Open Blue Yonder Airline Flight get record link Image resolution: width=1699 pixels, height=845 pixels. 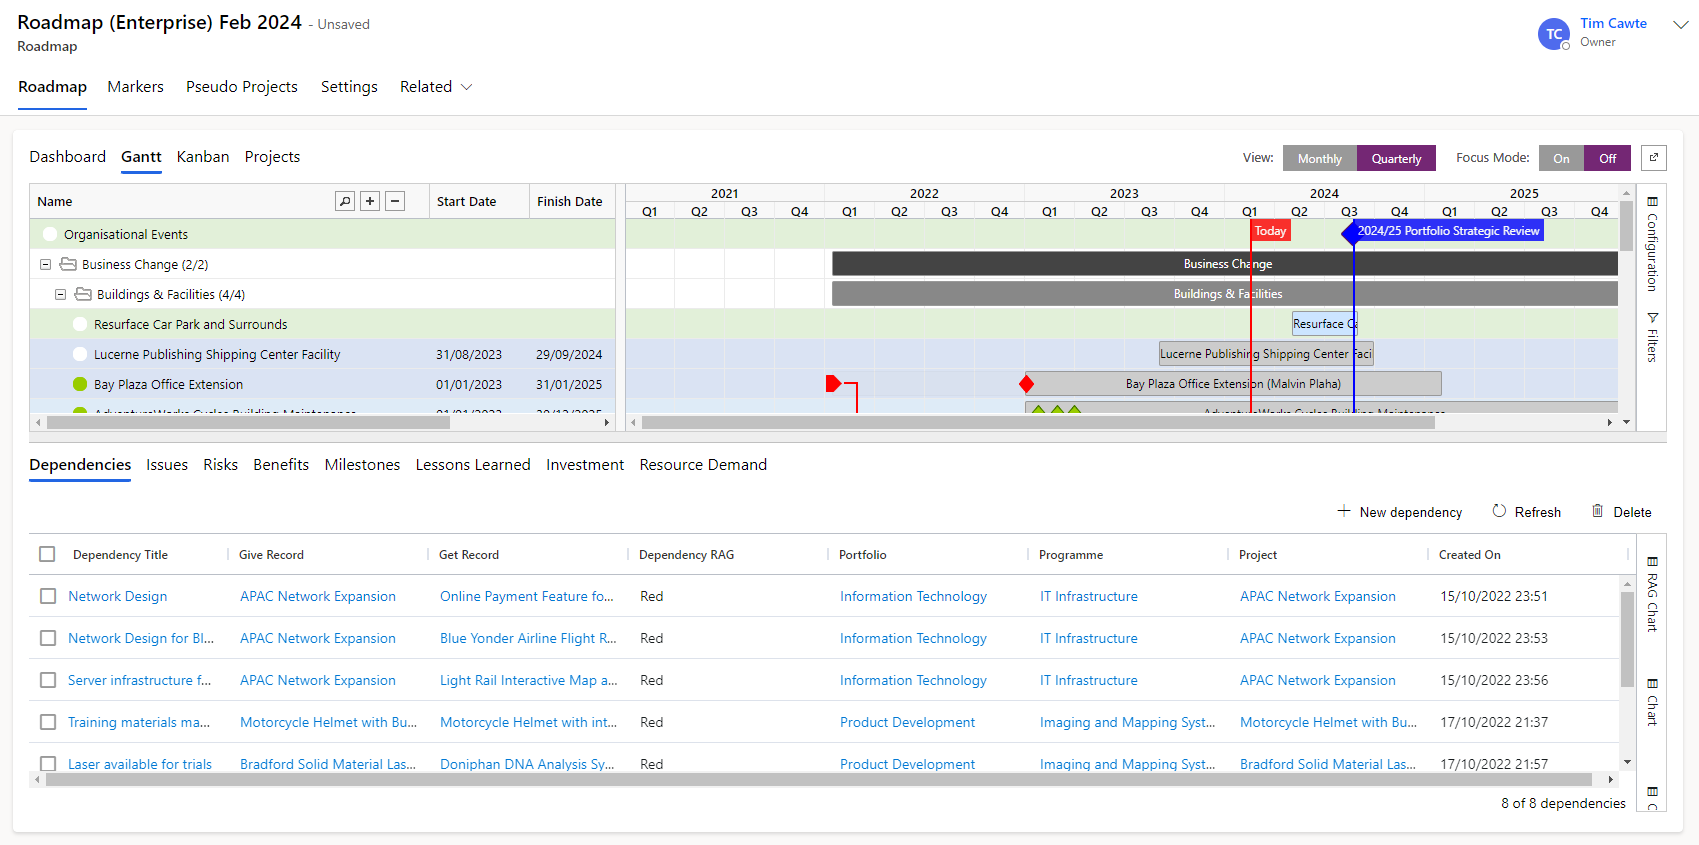(528, 638)
